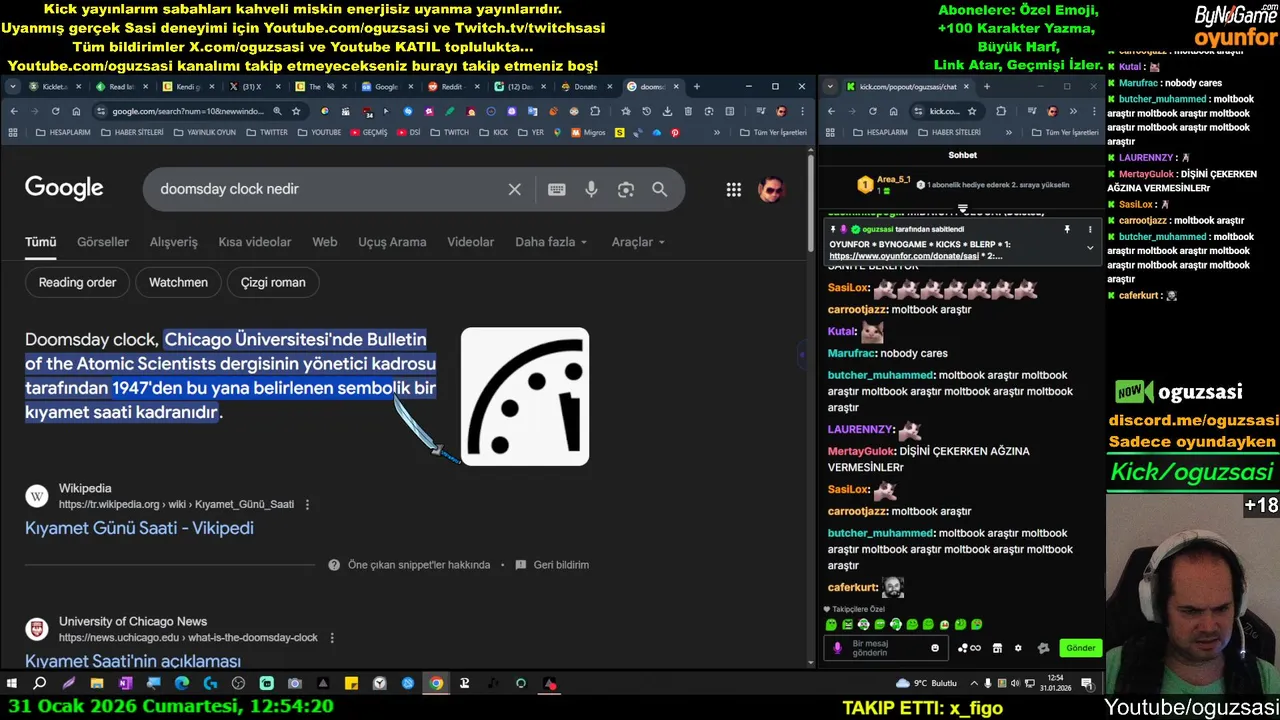The width and height of the screenshot is (1280, 720).
Task: Open pinned message three-dot options
Action: pos(1090,229)
